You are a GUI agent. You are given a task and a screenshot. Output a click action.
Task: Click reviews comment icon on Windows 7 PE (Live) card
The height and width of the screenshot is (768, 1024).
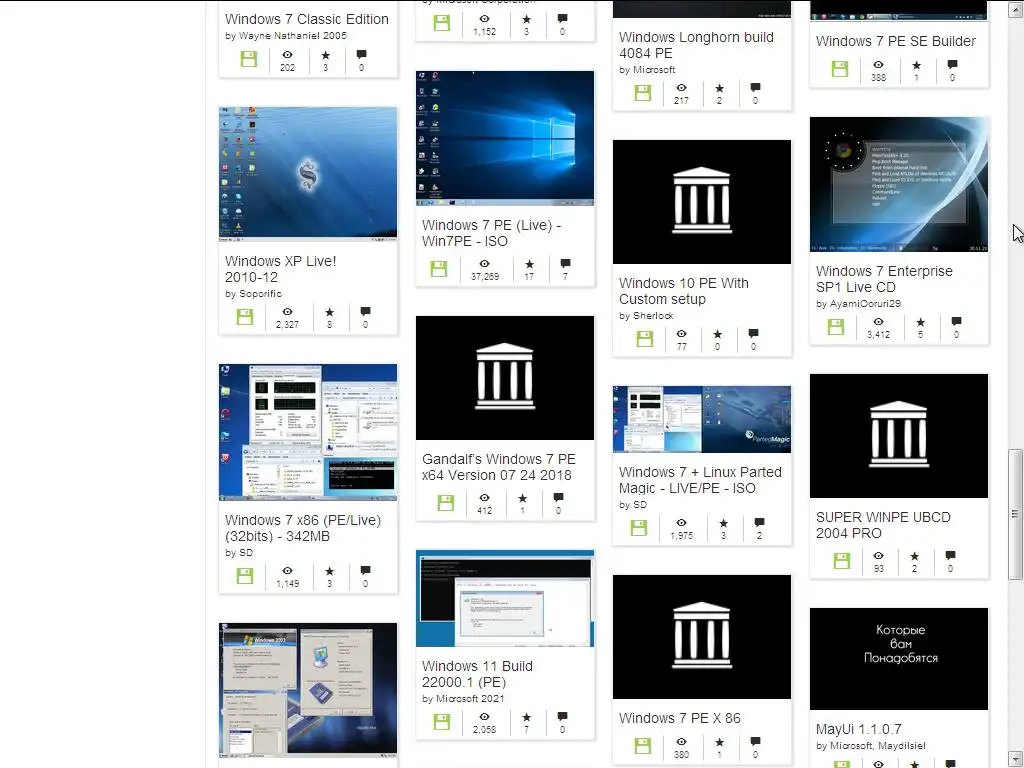(566, 263)
